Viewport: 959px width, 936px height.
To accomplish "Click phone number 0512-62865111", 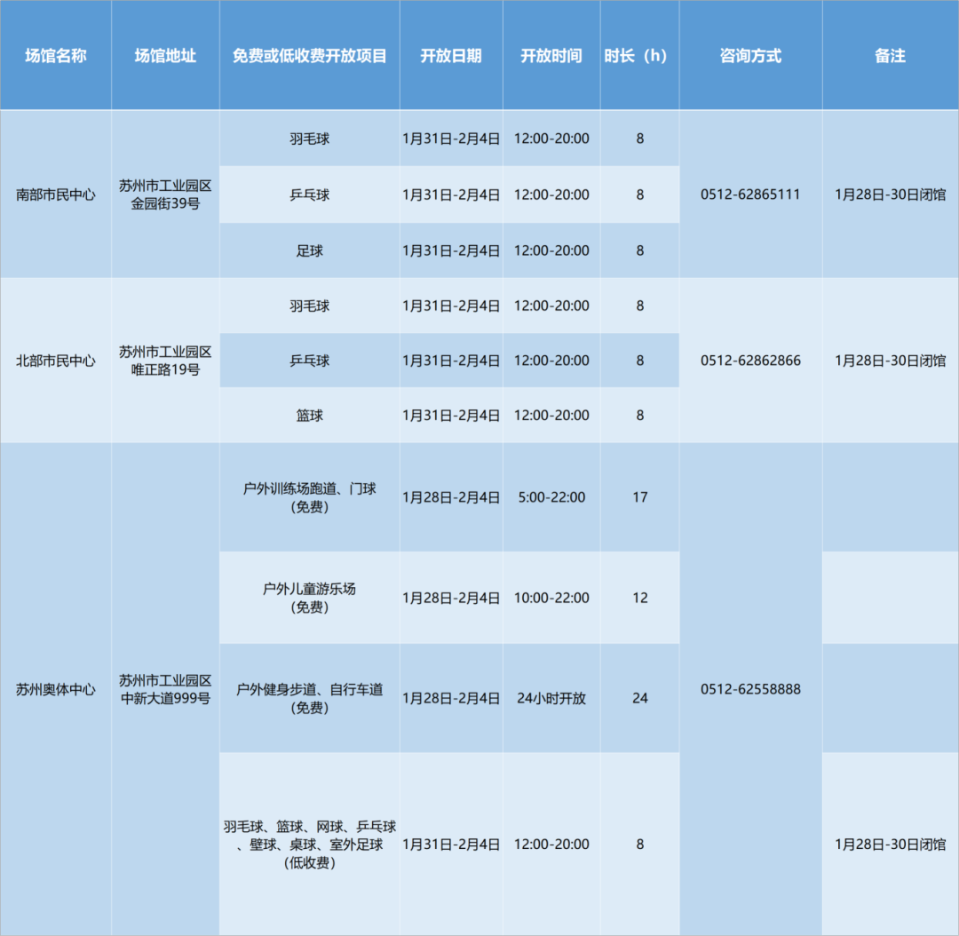I will click(750, 194).
